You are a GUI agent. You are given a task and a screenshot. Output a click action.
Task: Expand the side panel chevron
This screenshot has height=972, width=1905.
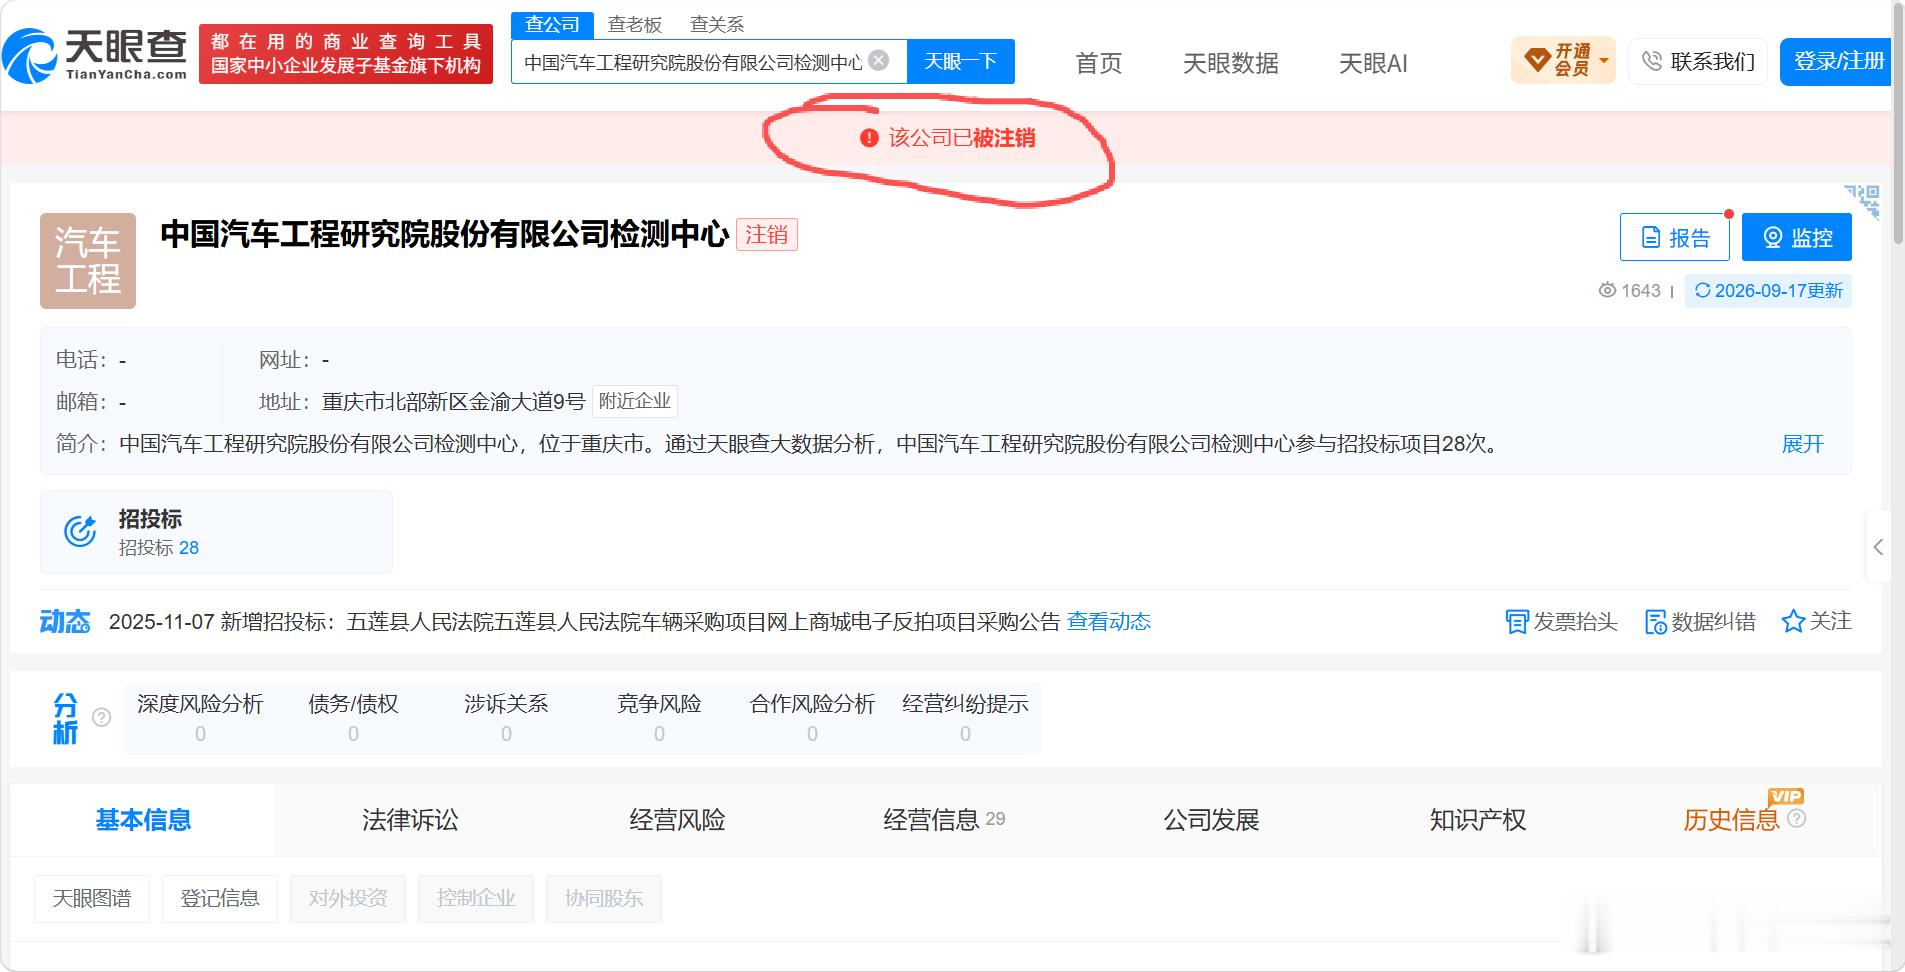coord(1878,547)
